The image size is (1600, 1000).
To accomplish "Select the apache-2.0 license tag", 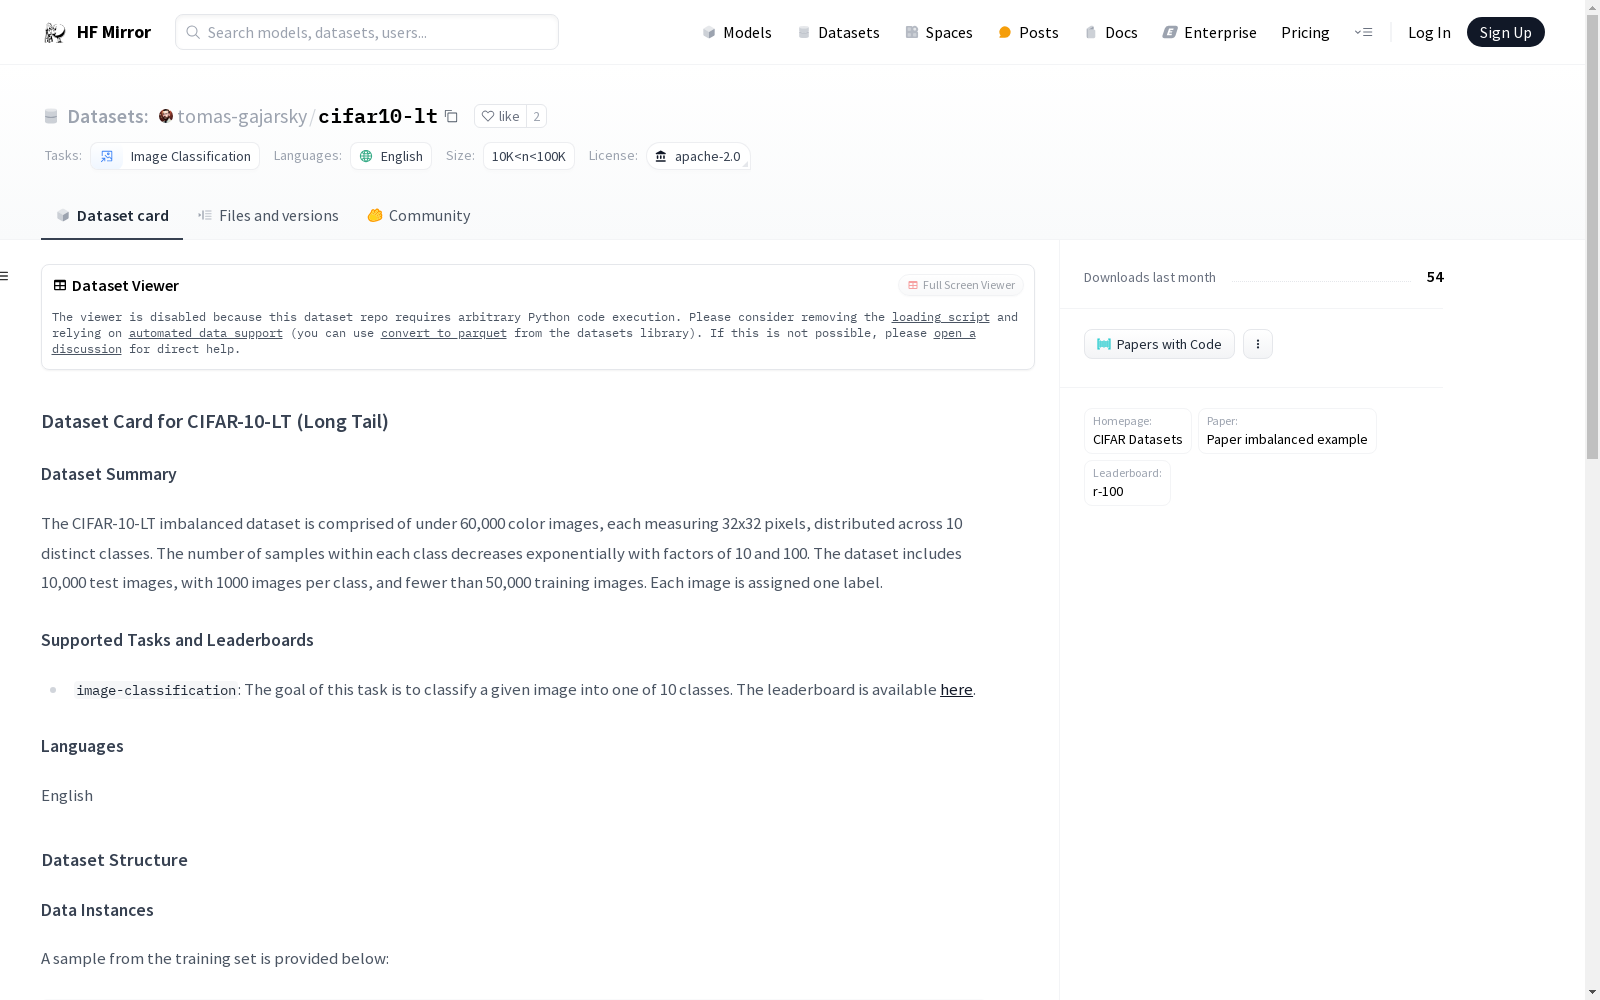I will click(x=698, y=156).
